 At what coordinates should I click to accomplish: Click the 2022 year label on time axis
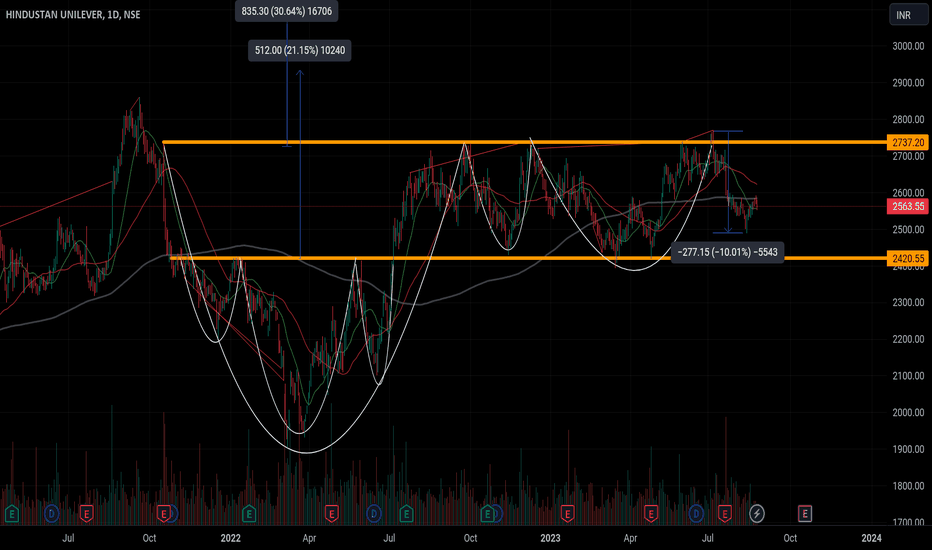pyautogui.click(x=231, y=538)
